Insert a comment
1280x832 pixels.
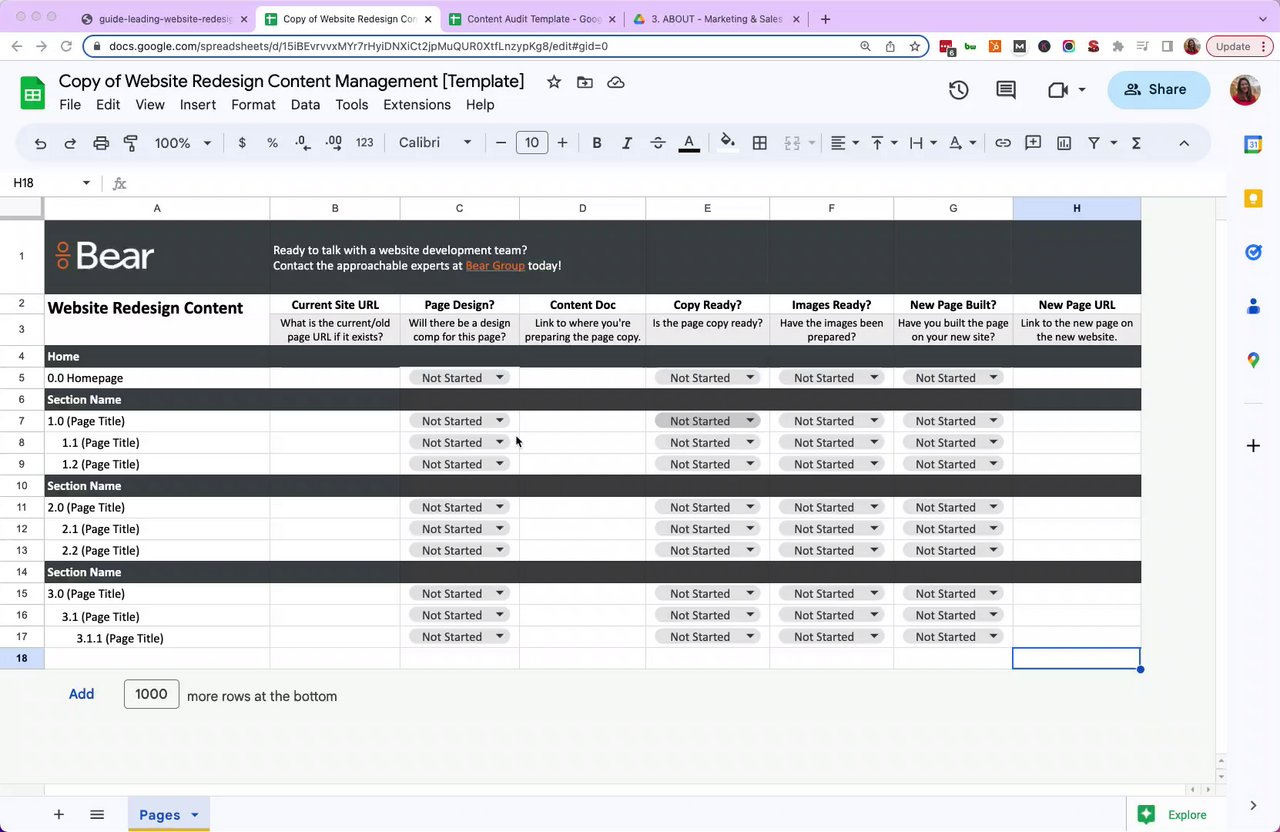tap(1033, 143)
